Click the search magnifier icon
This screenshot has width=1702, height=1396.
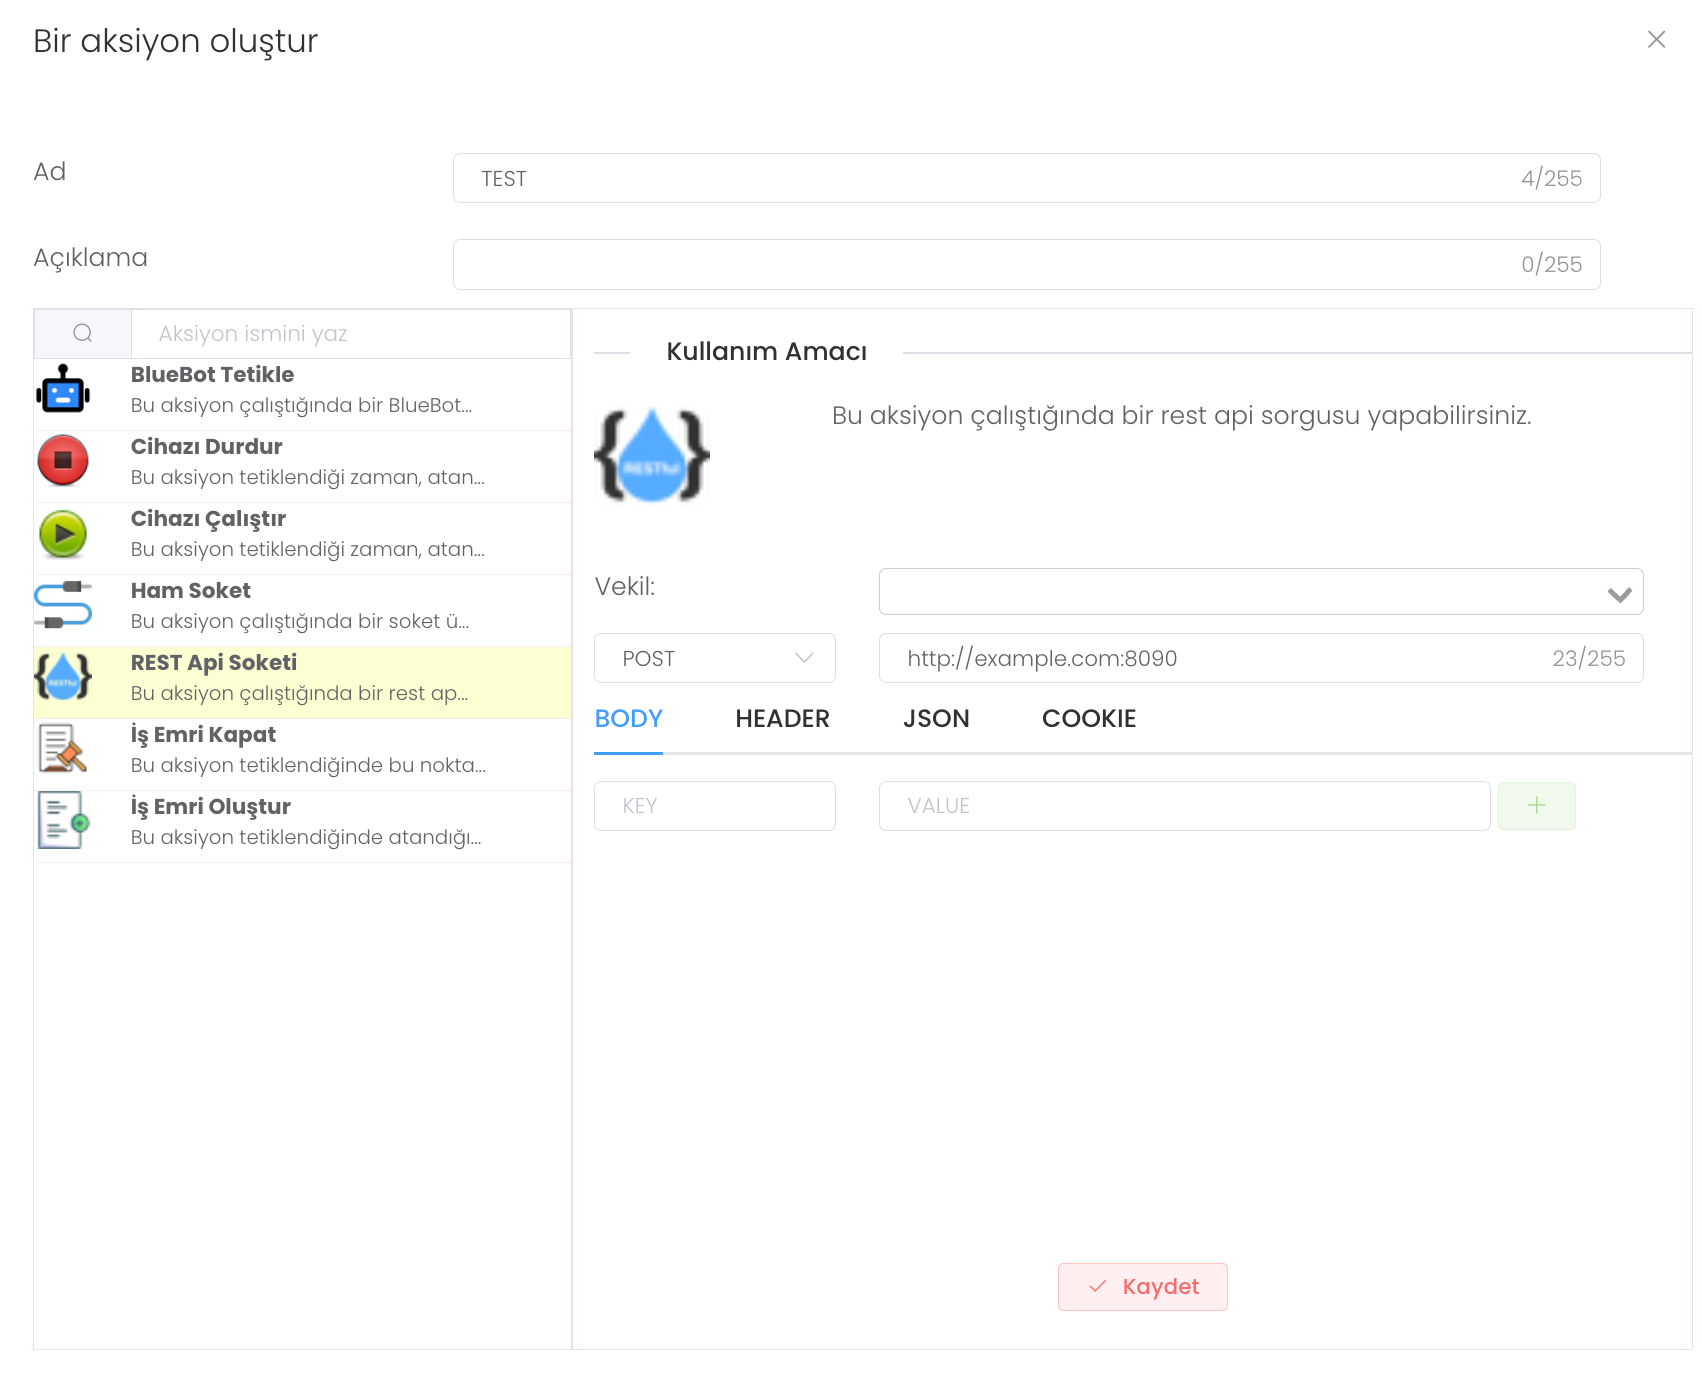(83, 334)
